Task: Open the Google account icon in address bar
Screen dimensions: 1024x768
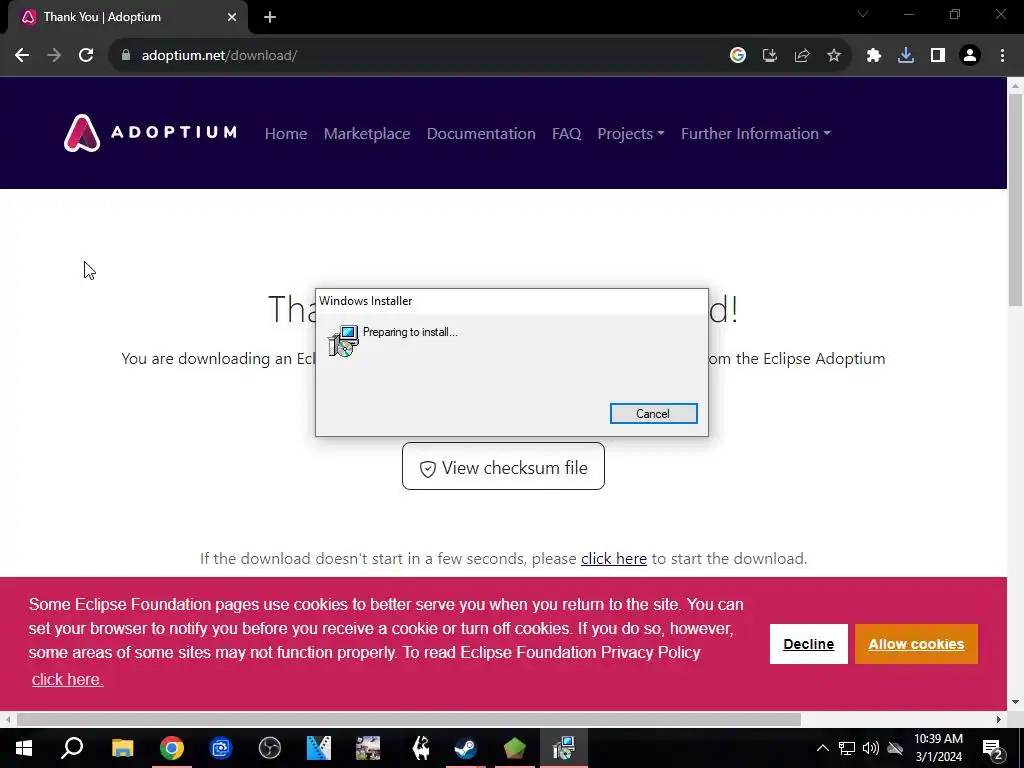Action: [x=738, y=56]
